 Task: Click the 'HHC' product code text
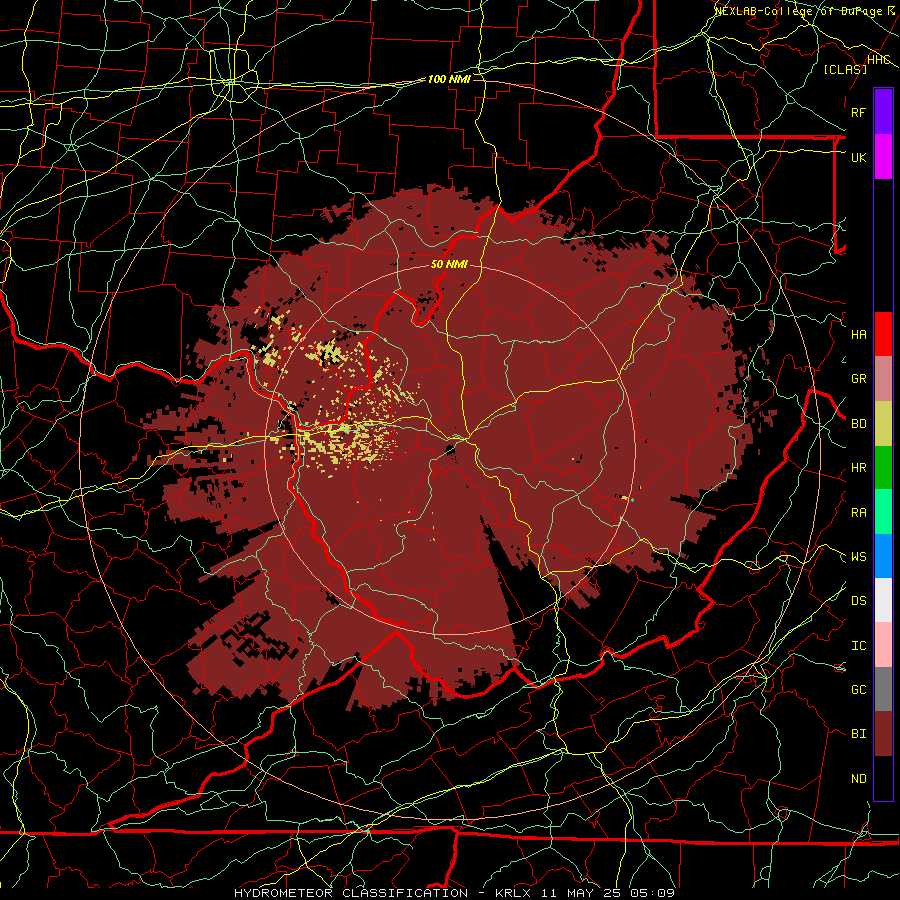[x=878, y=60]
